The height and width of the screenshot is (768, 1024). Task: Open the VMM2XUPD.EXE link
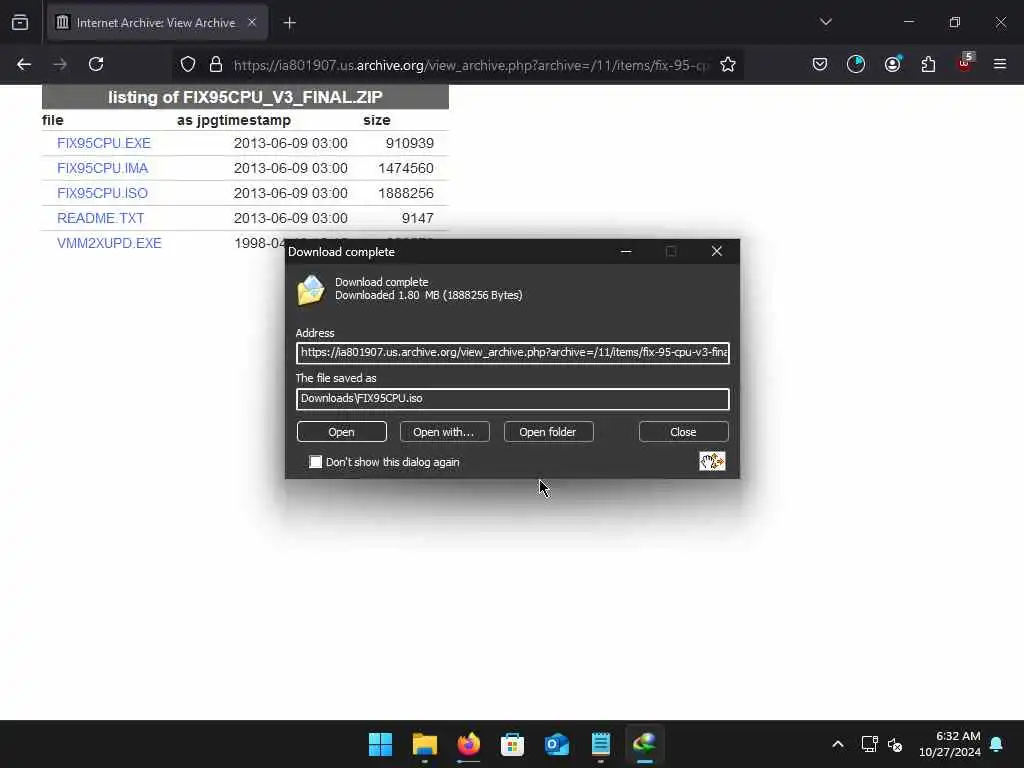click(x=109, y=243)
